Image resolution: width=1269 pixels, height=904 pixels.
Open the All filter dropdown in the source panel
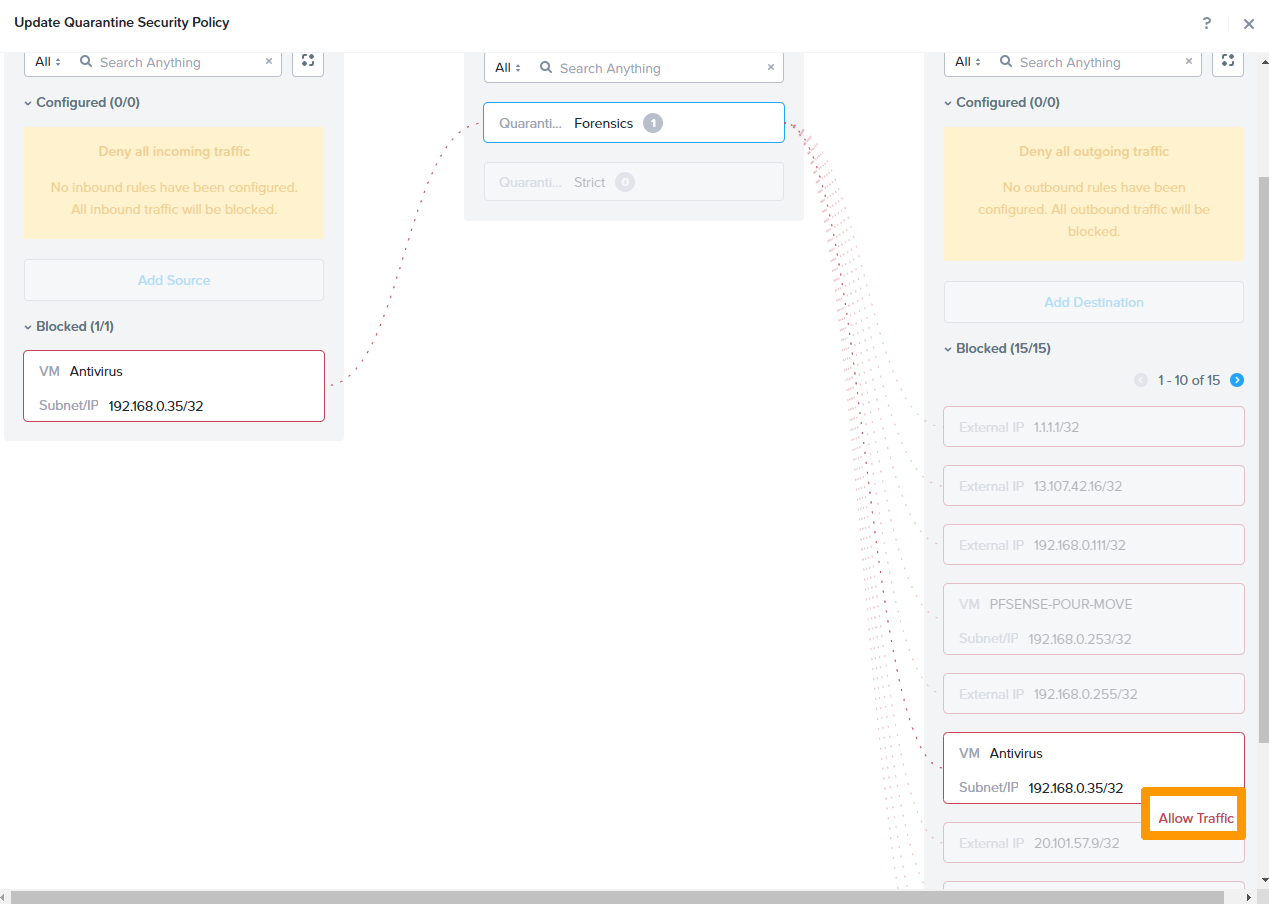46,61
